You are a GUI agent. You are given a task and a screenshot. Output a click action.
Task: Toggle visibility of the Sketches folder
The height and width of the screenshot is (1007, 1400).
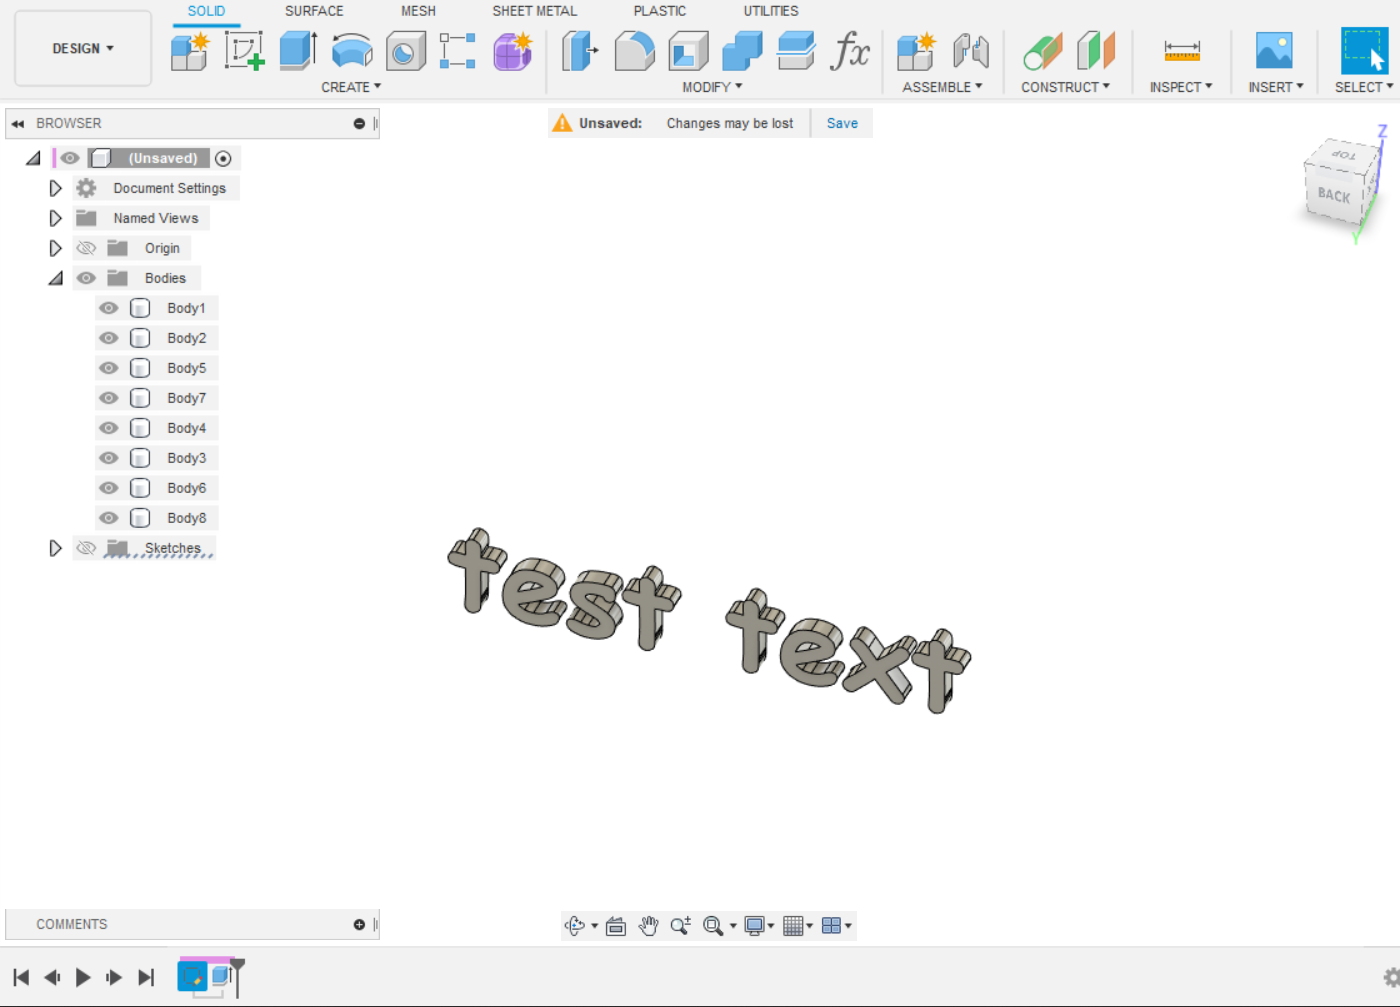[x=87, y=548]
